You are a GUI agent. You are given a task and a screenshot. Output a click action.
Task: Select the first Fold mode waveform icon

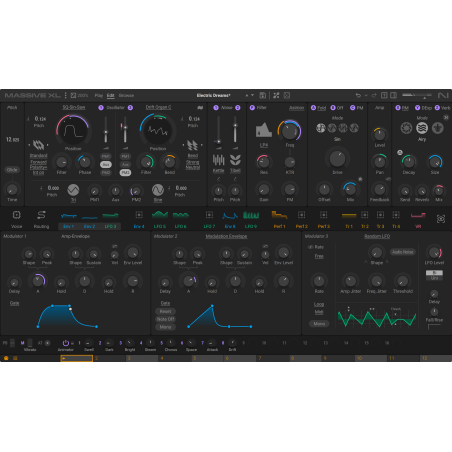(321, 128)
